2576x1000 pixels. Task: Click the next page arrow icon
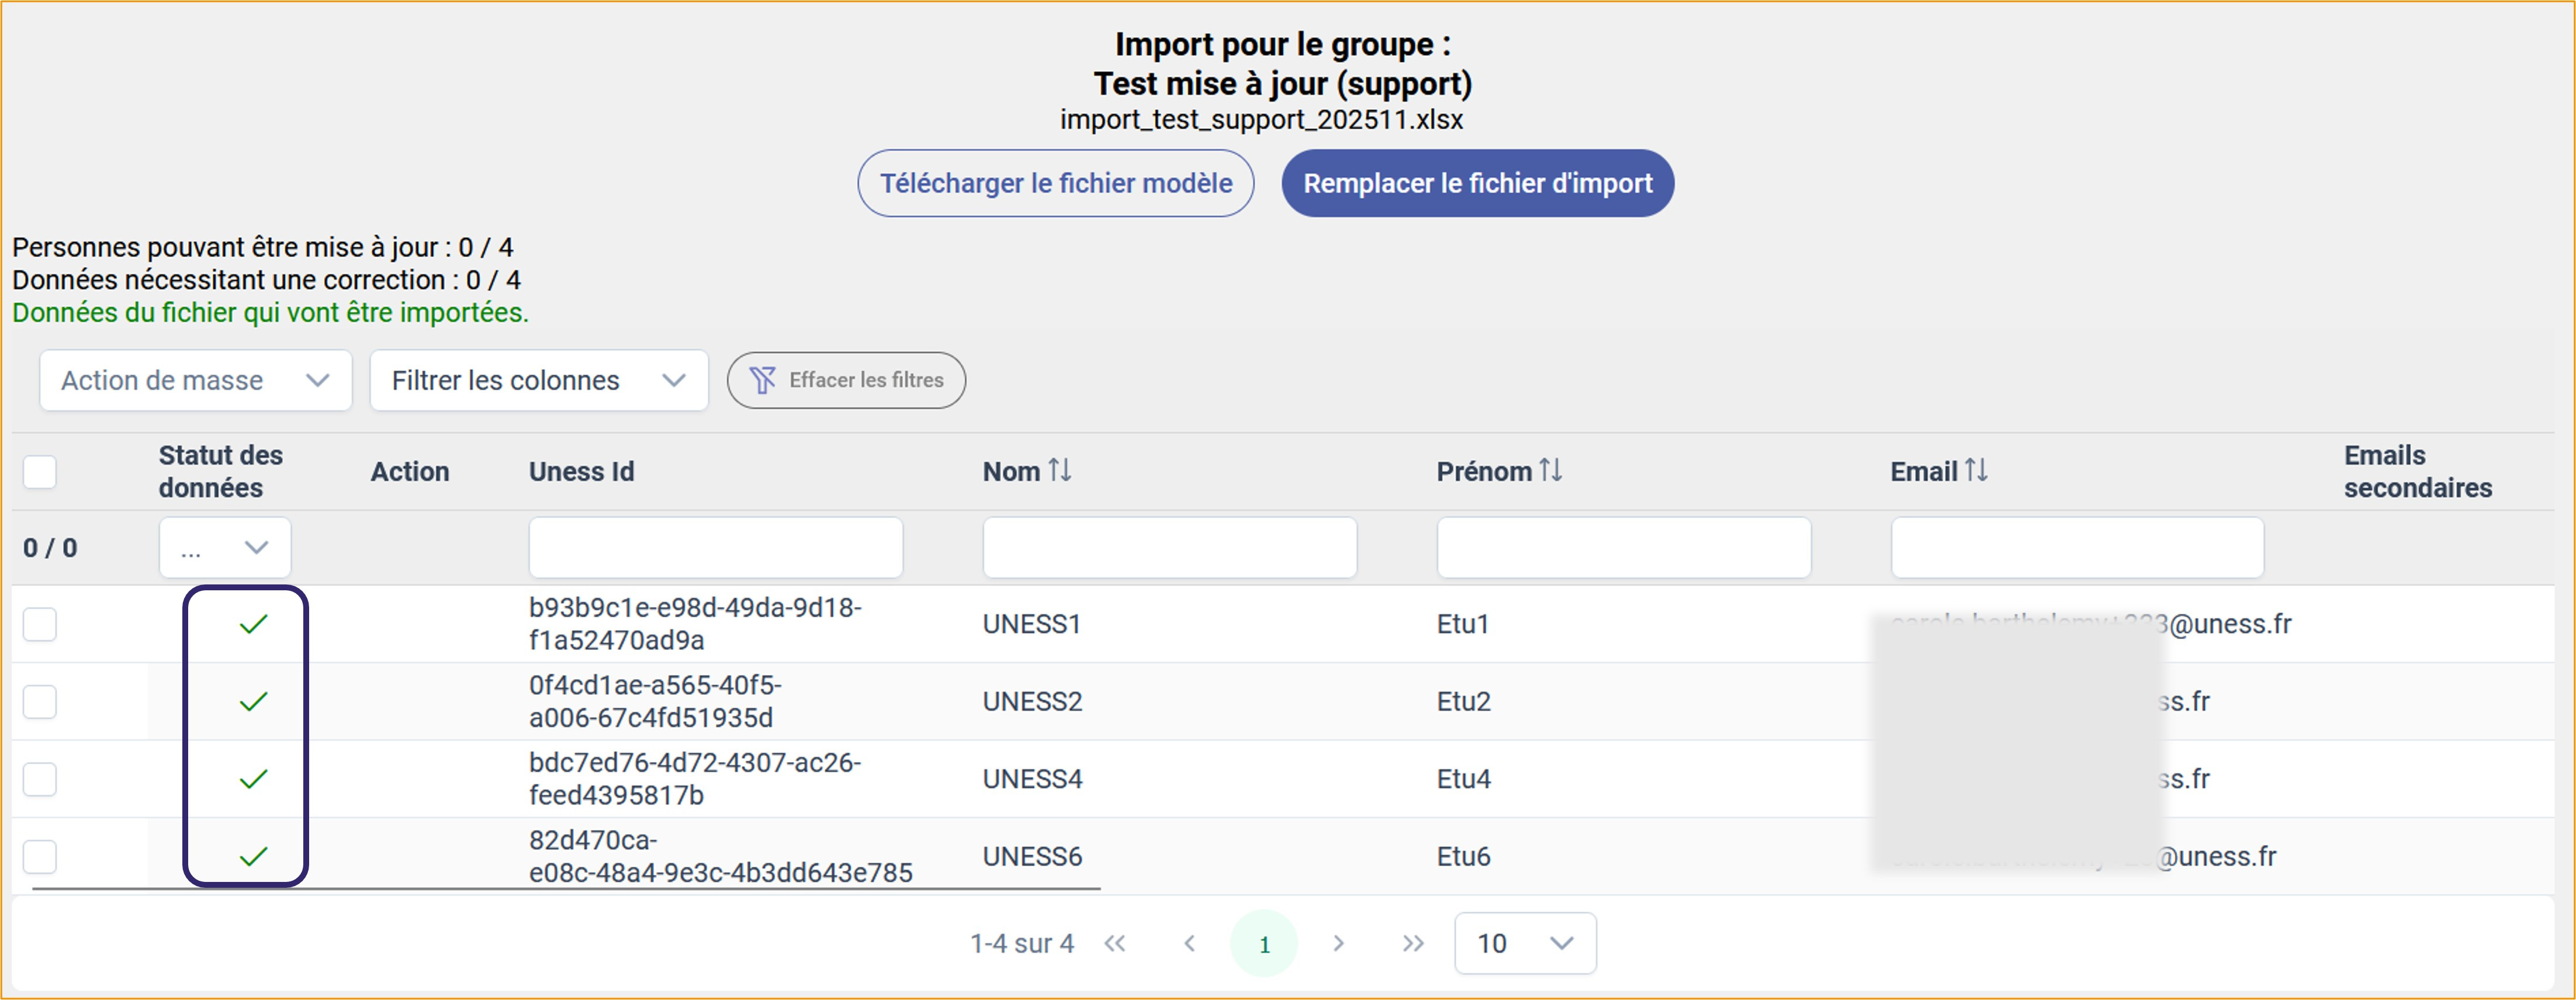1338,943
